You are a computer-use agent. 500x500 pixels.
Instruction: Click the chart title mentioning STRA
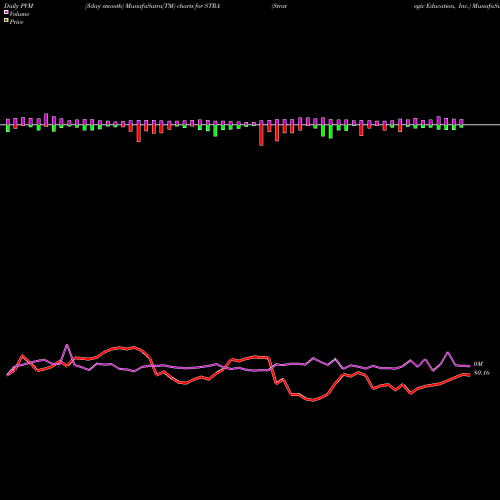click(x=152, y=6)
